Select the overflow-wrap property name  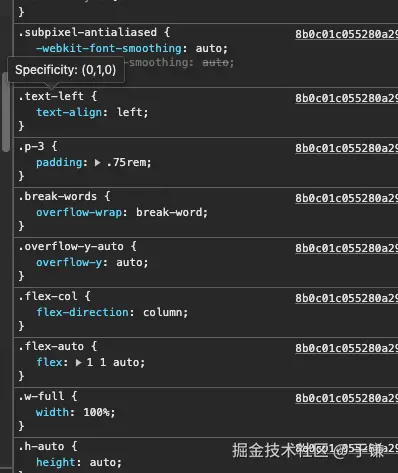point(79,212)
